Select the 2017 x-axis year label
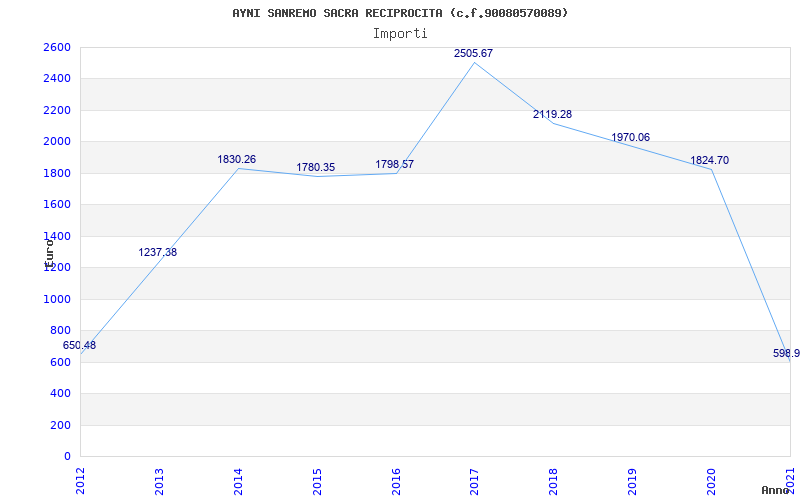The height and width of the screenshot is (500, 800). [474, 479]
